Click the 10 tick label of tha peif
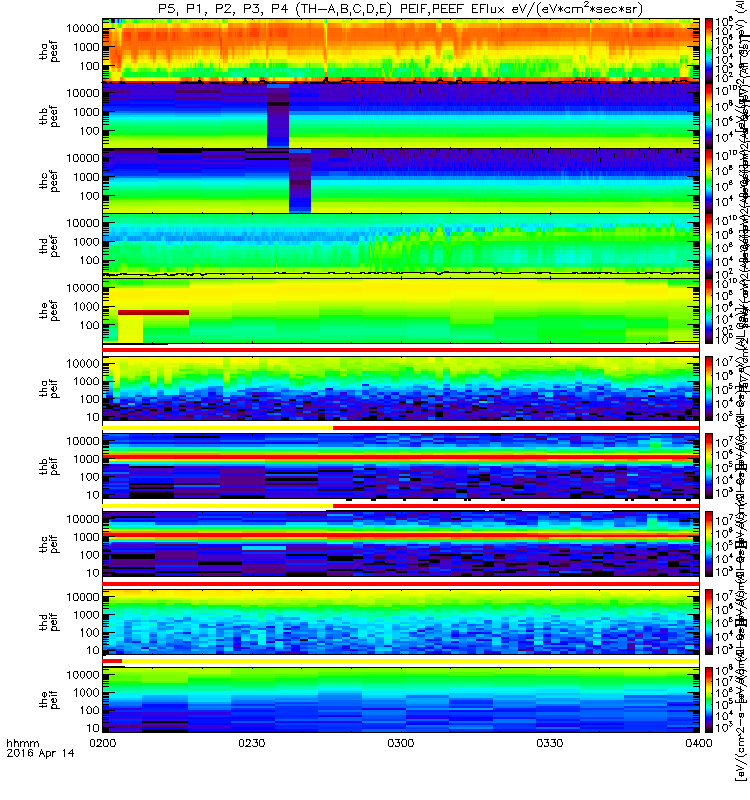750x800 pixels. coord(93,417)
